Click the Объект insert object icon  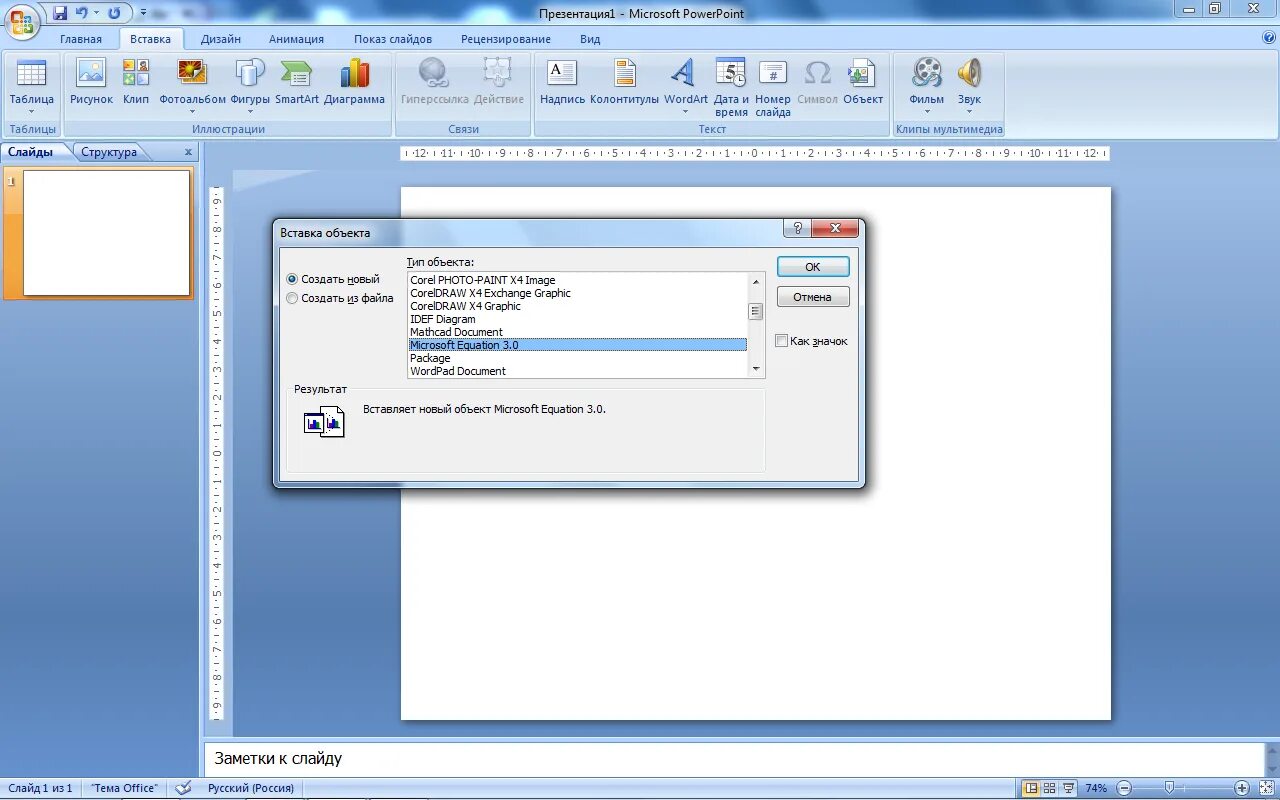(x=862, y=74)
